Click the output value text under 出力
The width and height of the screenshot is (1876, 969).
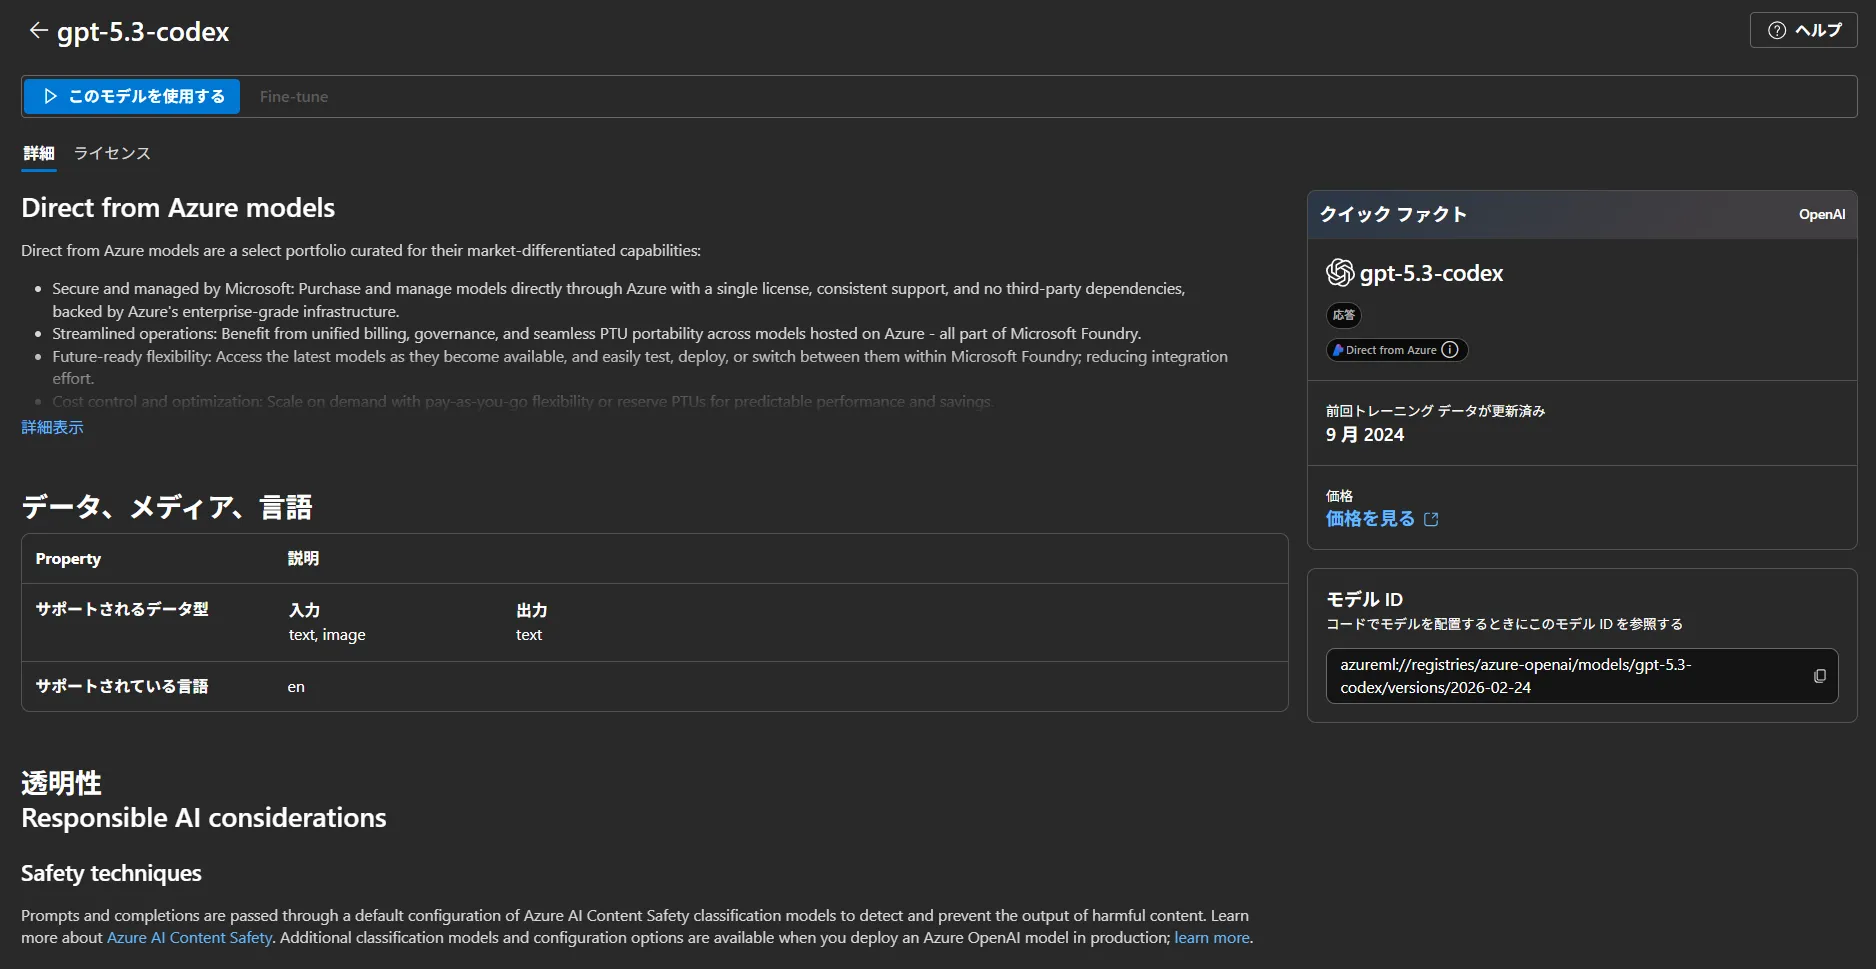[529, 635]
